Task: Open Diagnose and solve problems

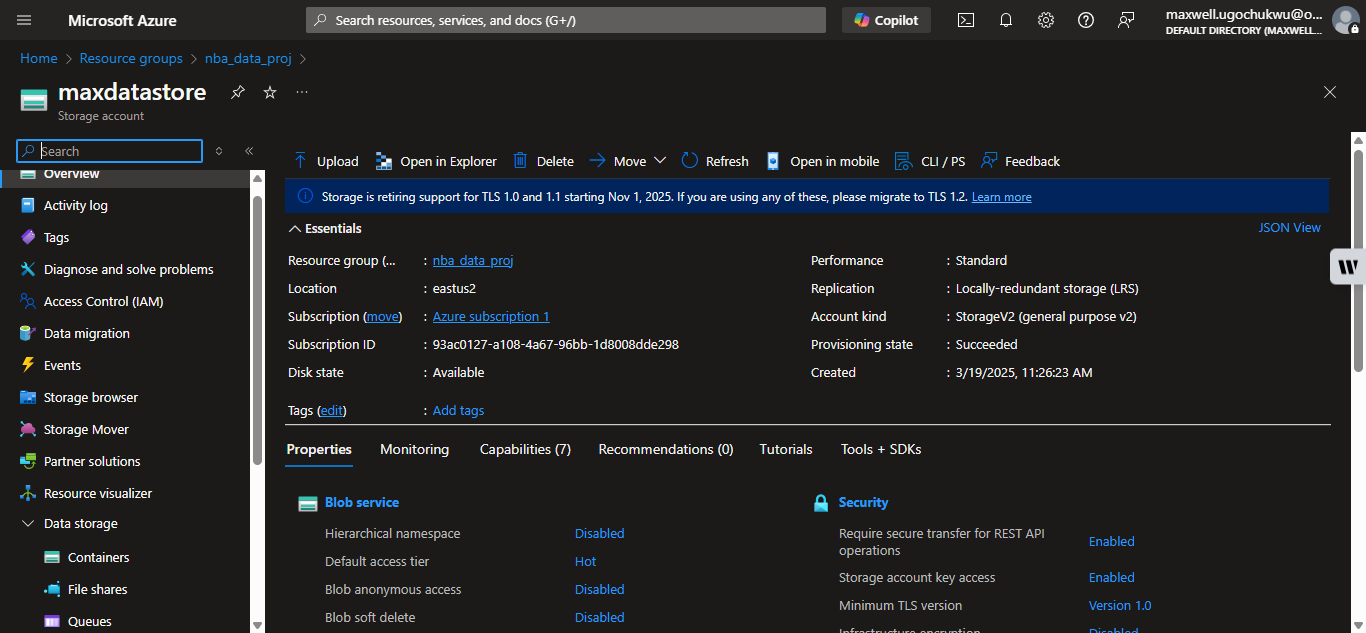Action: tap(128, 269)
